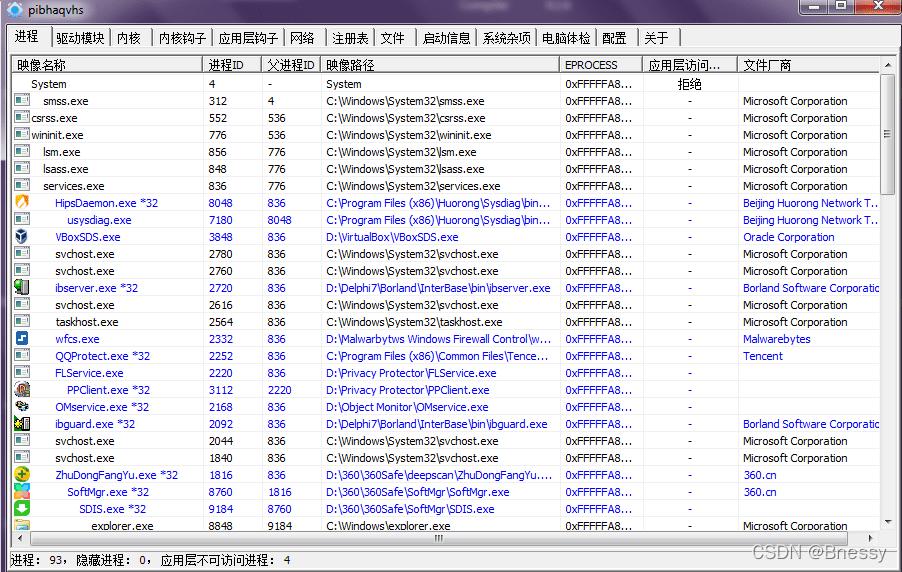Select the svchost.exe row with PID 2616
902x572 pixels.
click(85, 305)
